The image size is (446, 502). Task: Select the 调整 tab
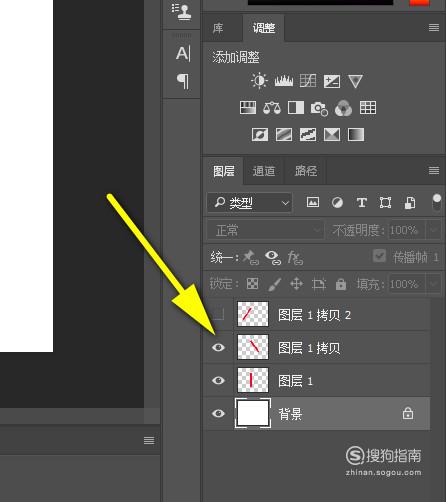pos(264,28)
